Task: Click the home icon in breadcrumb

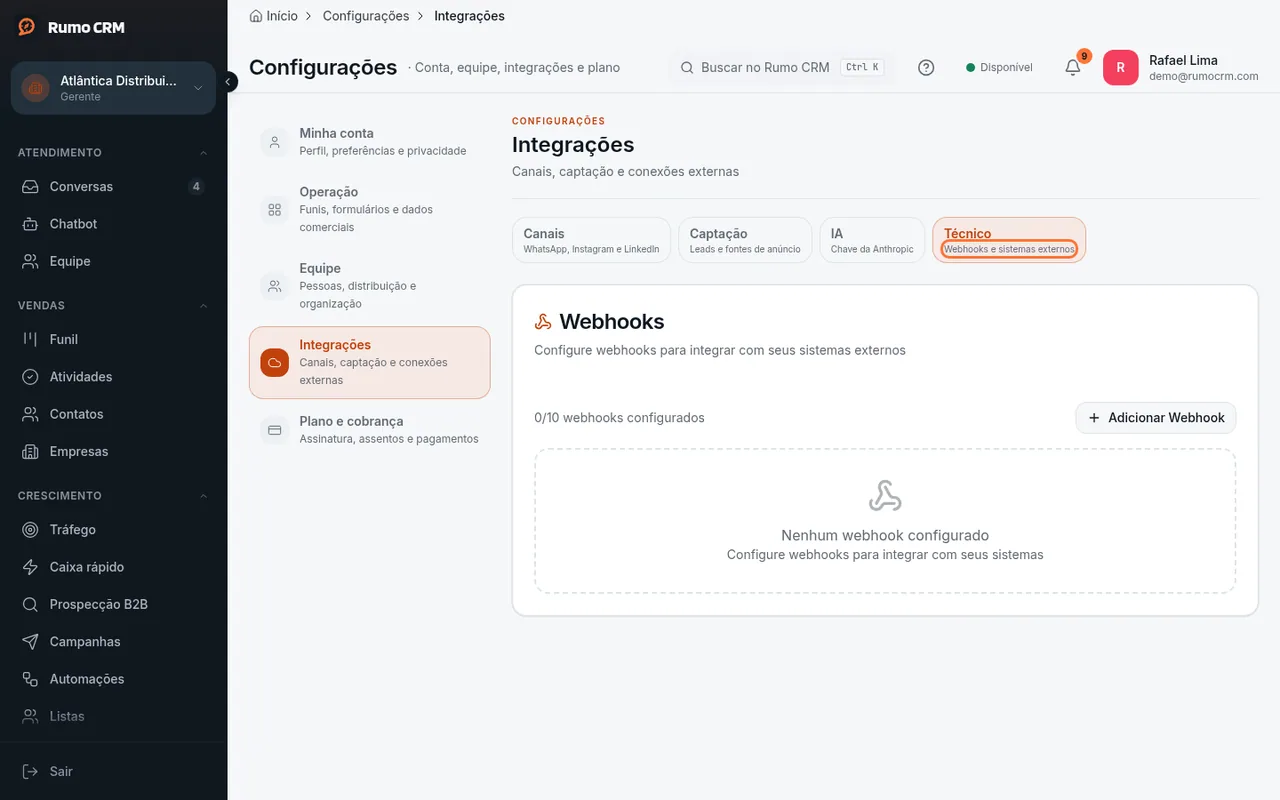Action: 256,16
